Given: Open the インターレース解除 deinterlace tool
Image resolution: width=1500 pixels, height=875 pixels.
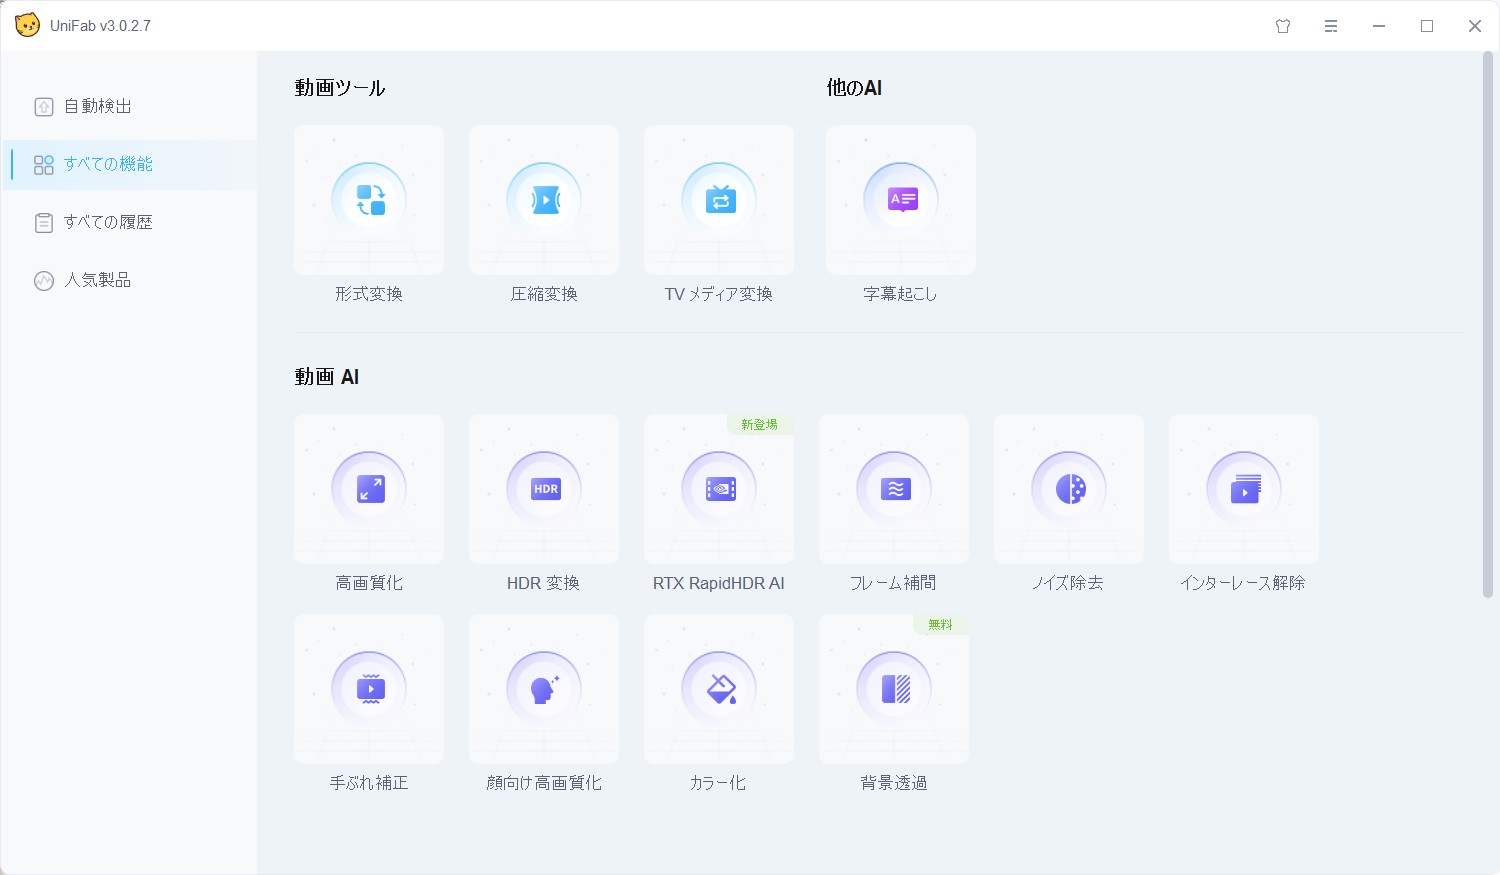Looking at the screenshot, I should (x=1244, y=490).
